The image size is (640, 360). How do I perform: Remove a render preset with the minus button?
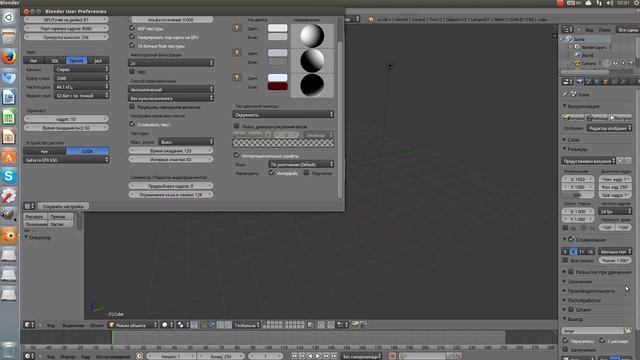628,161
